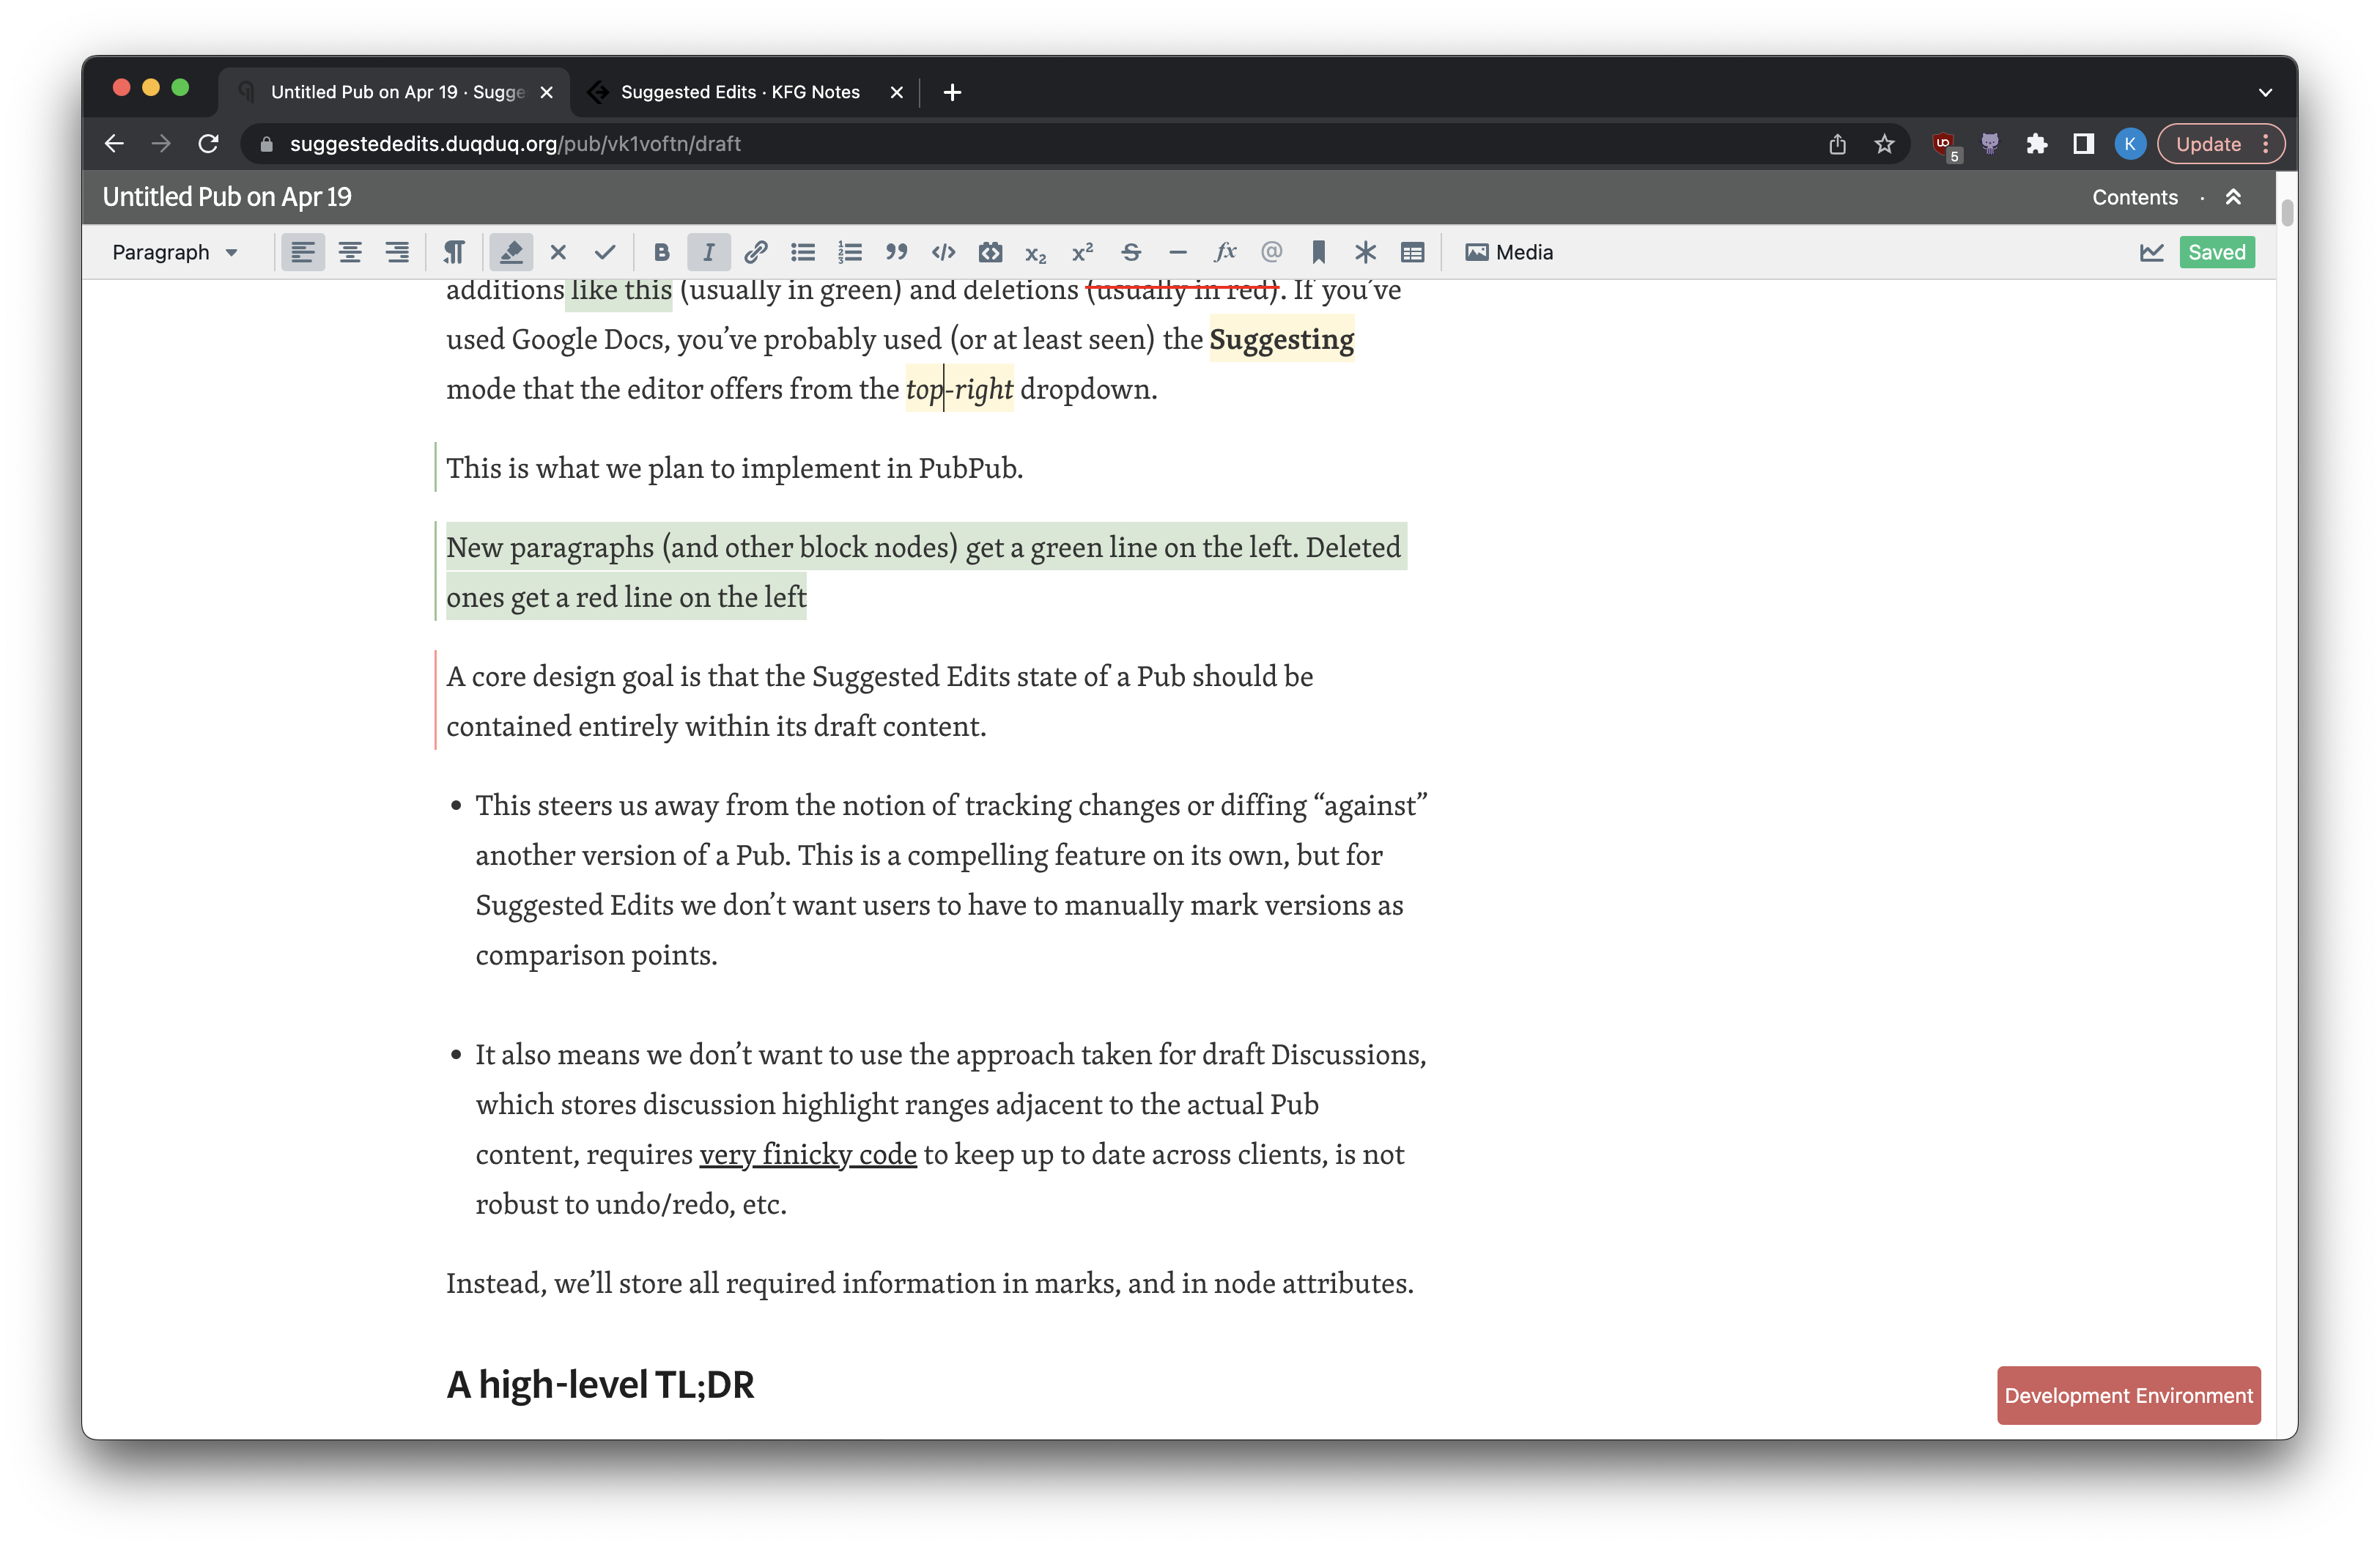Enable strikethrough text formatting

pos(1130,252)
